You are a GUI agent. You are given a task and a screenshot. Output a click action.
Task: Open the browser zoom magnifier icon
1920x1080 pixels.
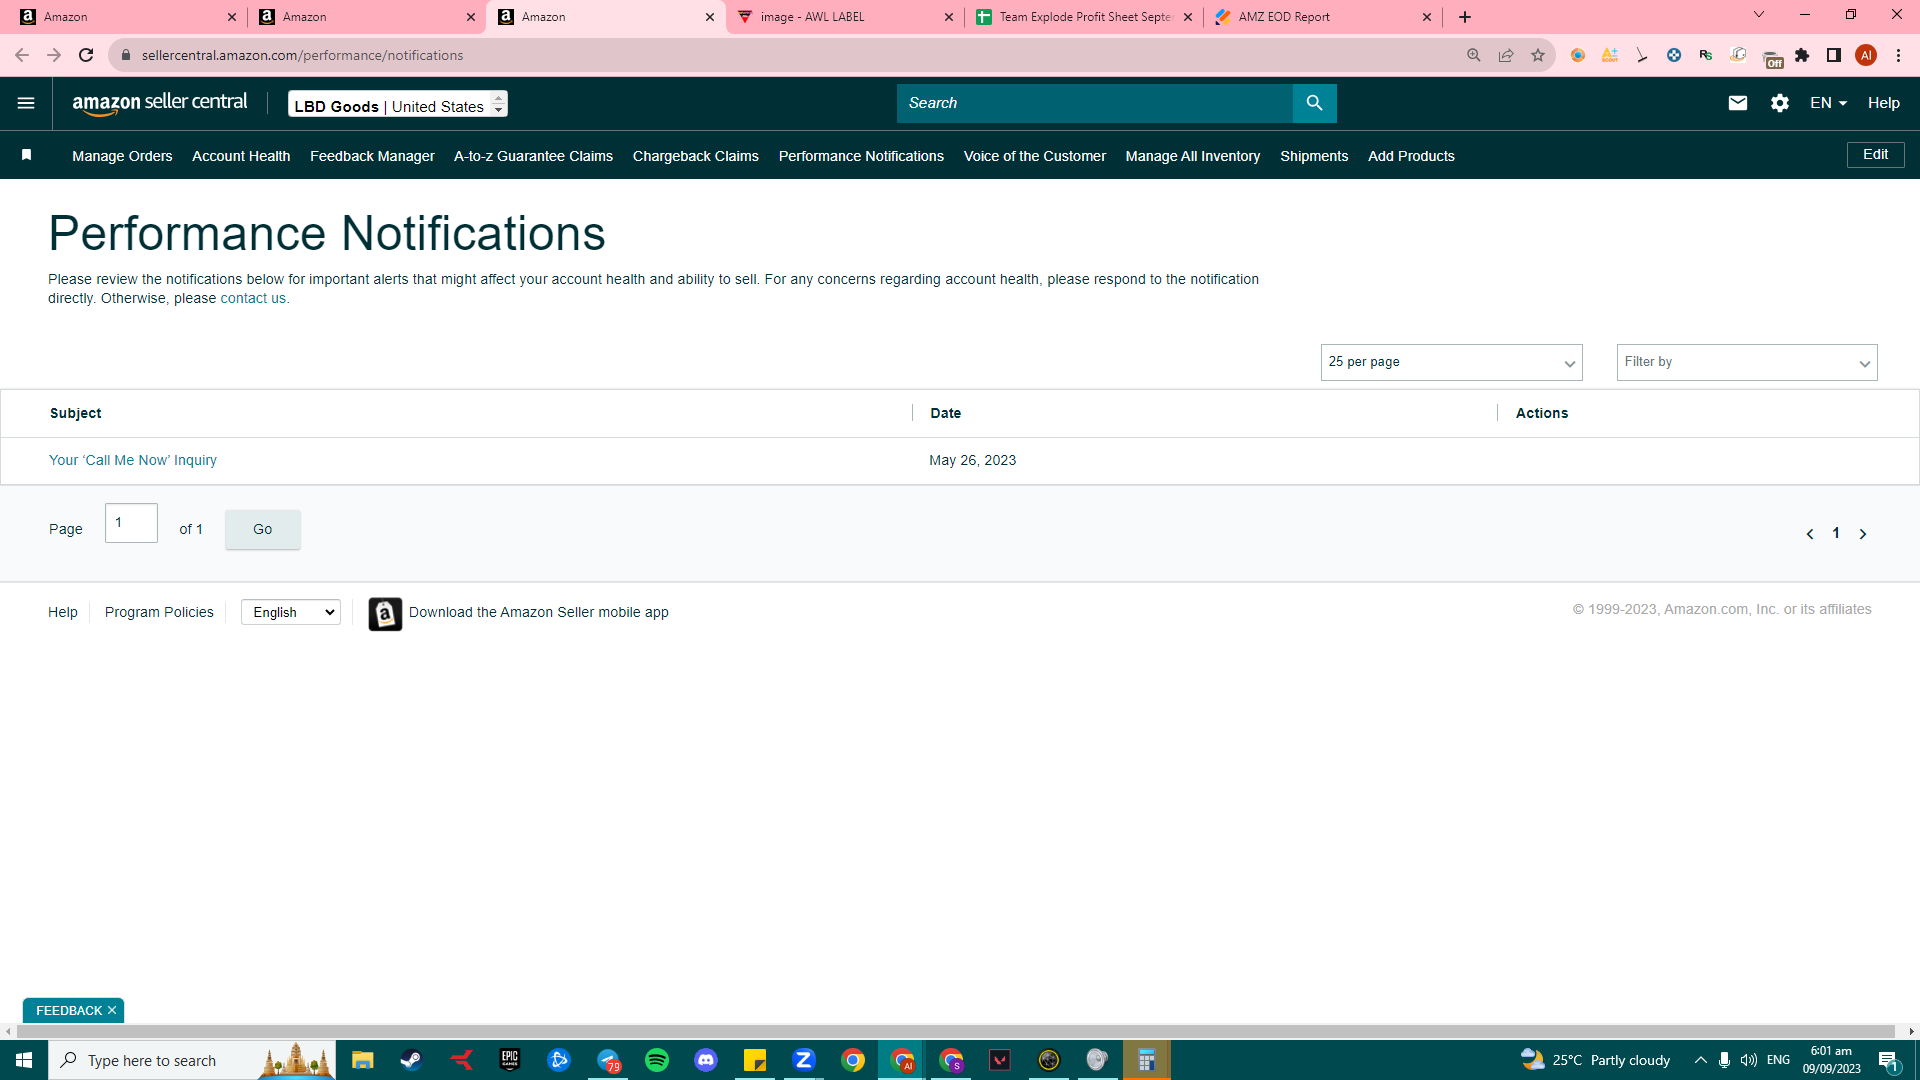pos(1474,55)
